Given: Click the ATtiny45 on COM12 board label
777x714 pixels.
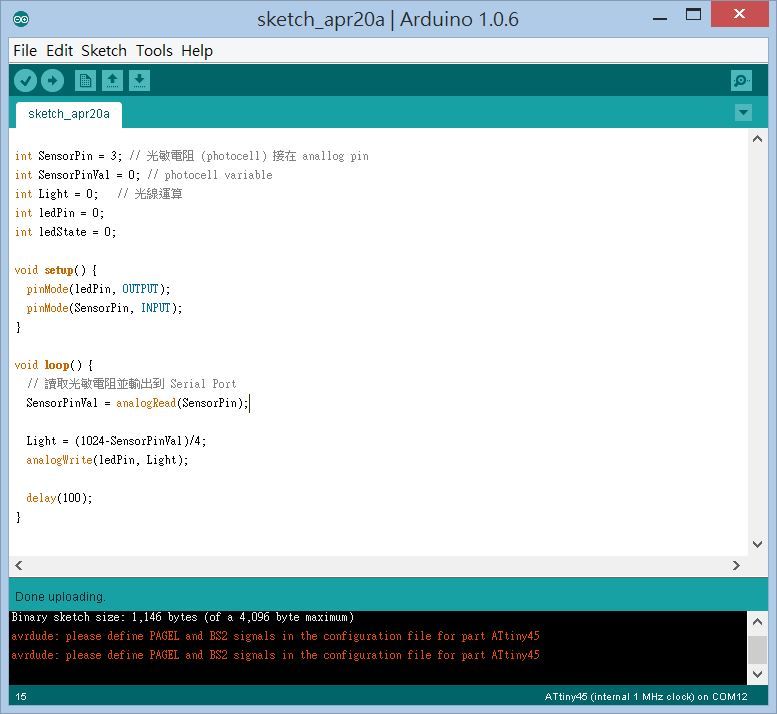Looking at the screenshot, I should click(645, 697).
